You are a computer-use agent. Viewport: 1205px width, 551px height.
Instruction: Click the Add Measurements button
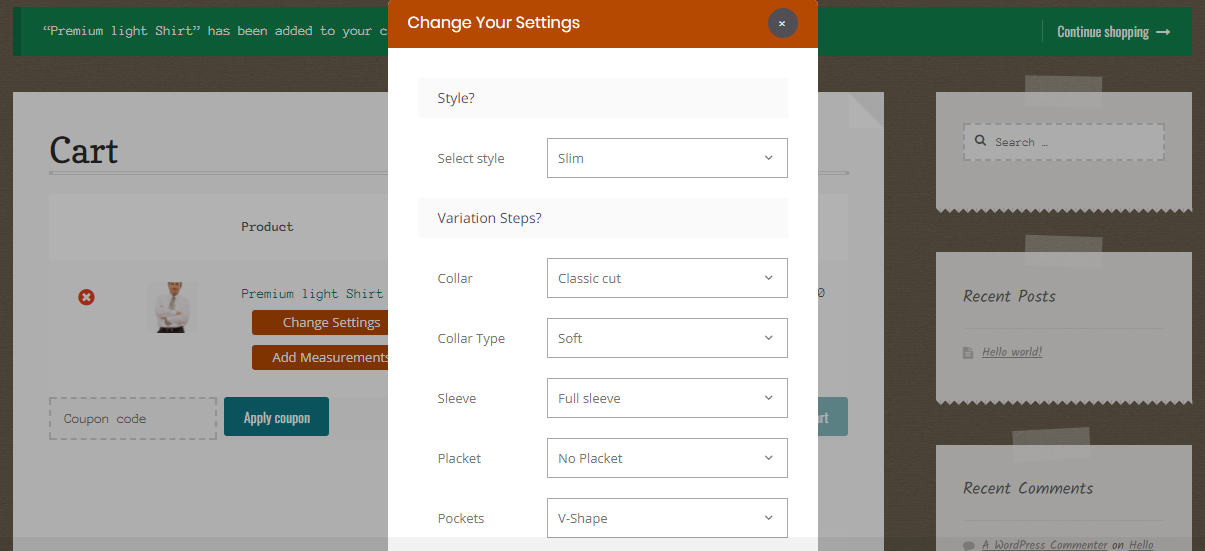(320, 357)
